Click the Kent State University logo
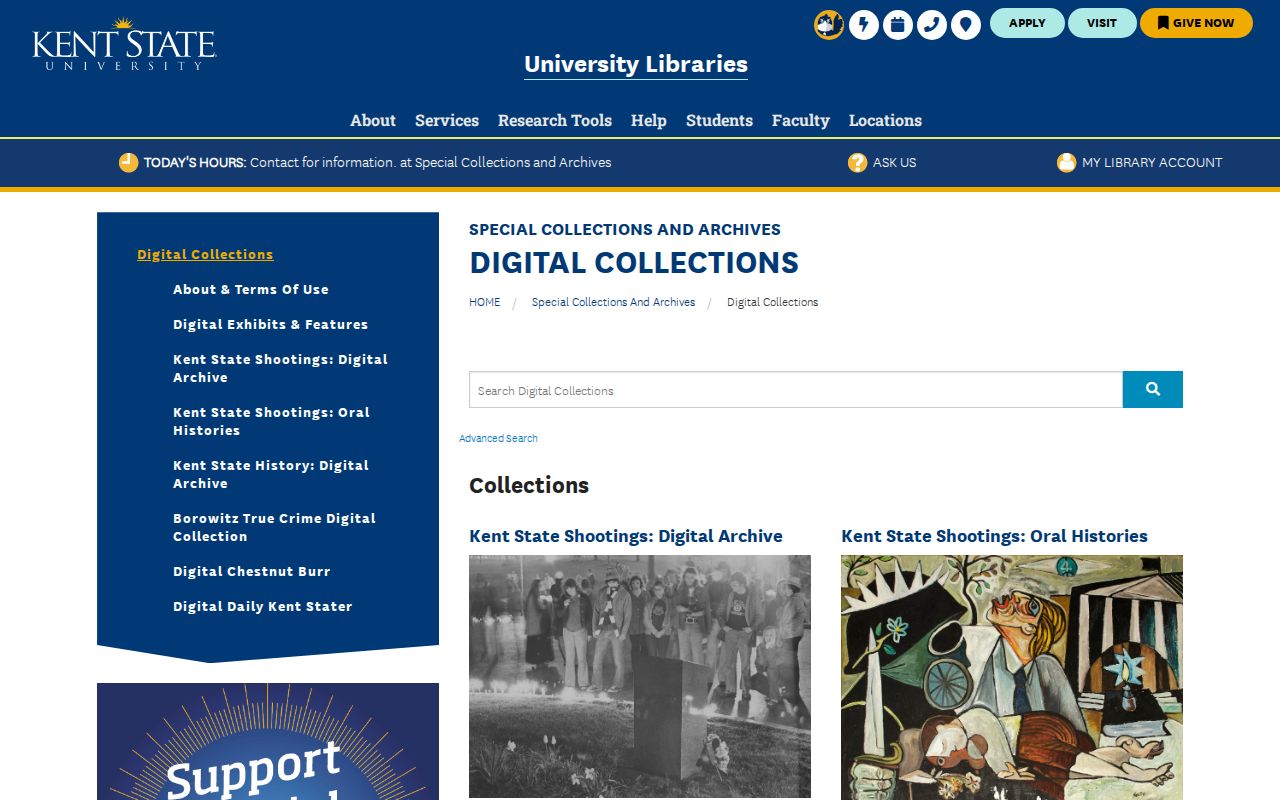The height and width of the screenshot is (800, 1280). pos(124,44)
